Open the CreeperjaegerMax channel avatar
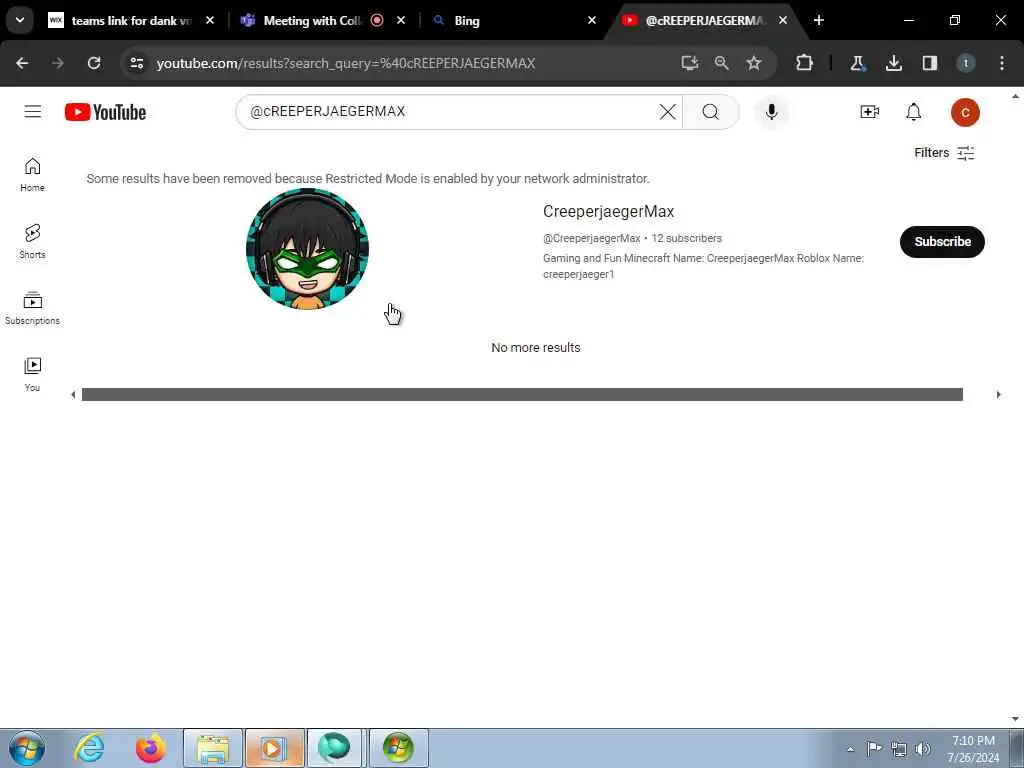The width and height of the screenshot is (1024, 768). click(x=307, y=249)
